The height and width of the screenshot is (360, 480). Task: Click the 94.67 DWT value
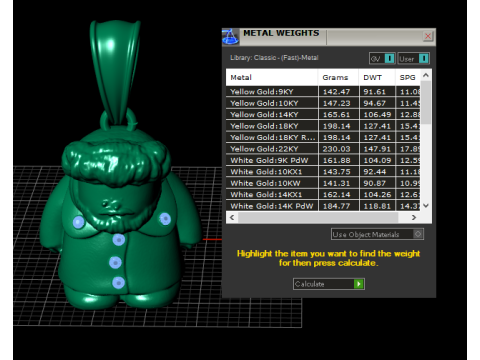(375, 103)
